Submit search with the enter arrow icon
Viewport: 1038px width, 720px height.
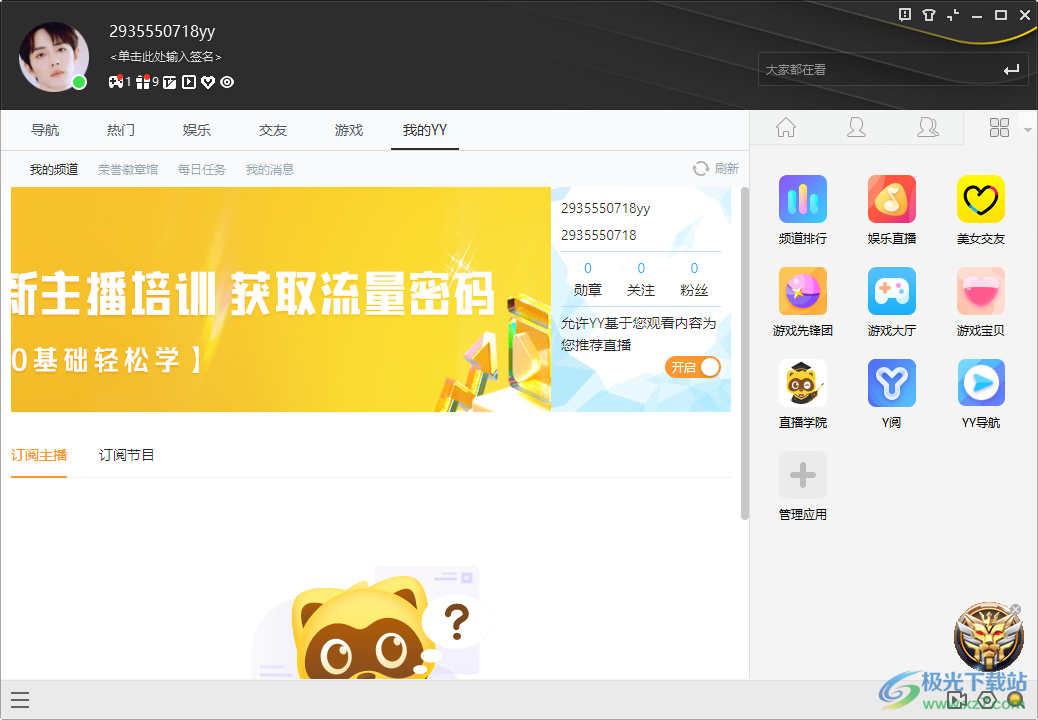tap(1011, 69)
